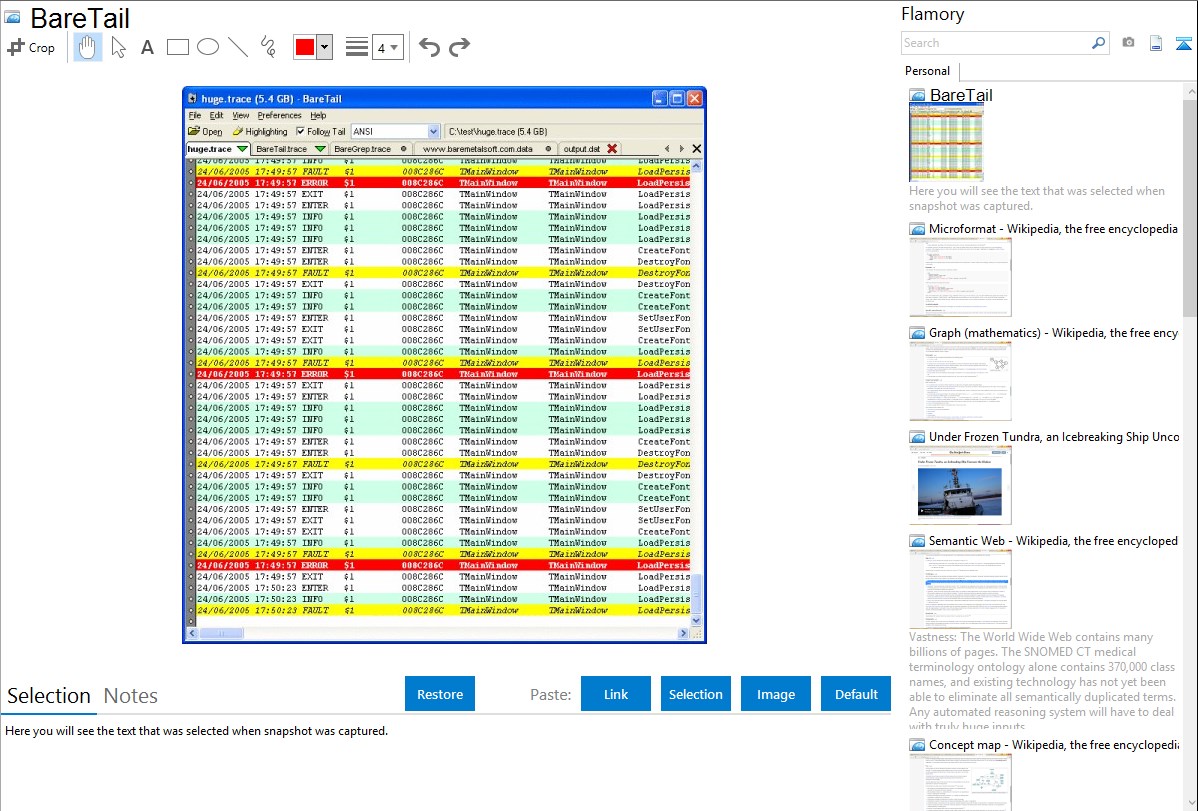Choose the text annotation tool
The width and height of the screenshot is (1198, 811).
tap(147, 47)
